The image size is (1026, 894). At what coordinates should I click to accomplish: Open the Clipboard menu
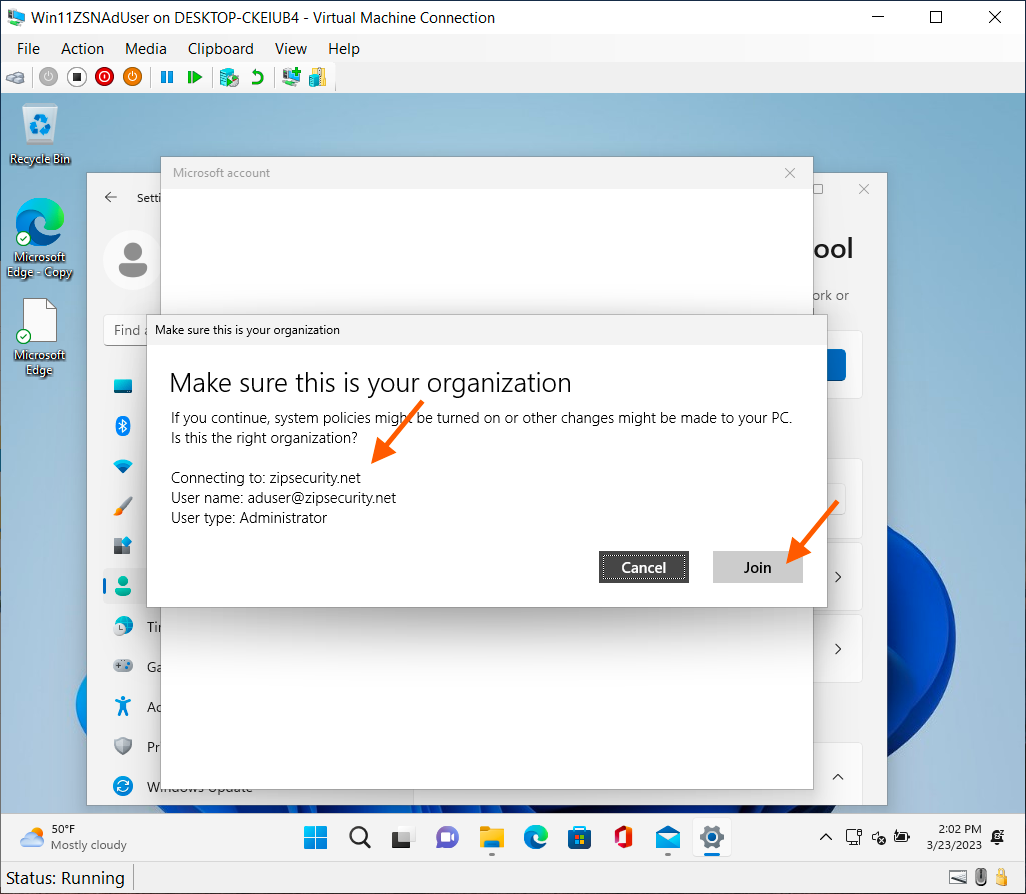pos(220,48)
